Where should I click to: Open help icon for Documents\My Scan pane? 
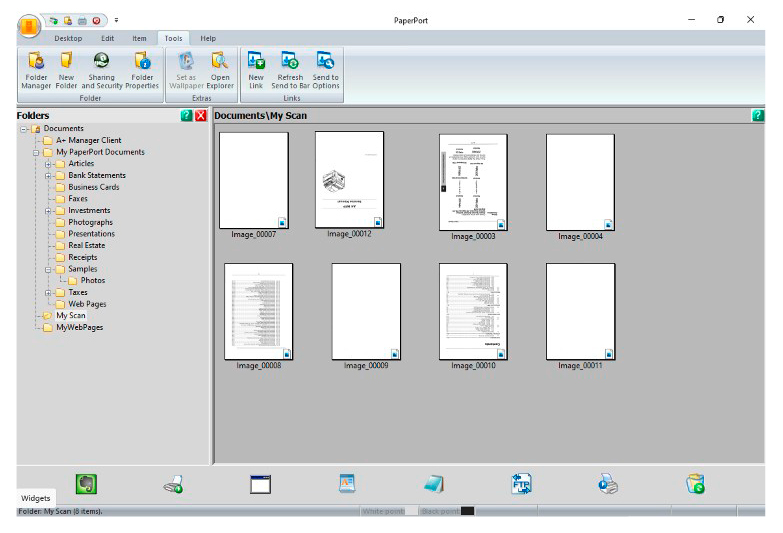click(758, 115)
